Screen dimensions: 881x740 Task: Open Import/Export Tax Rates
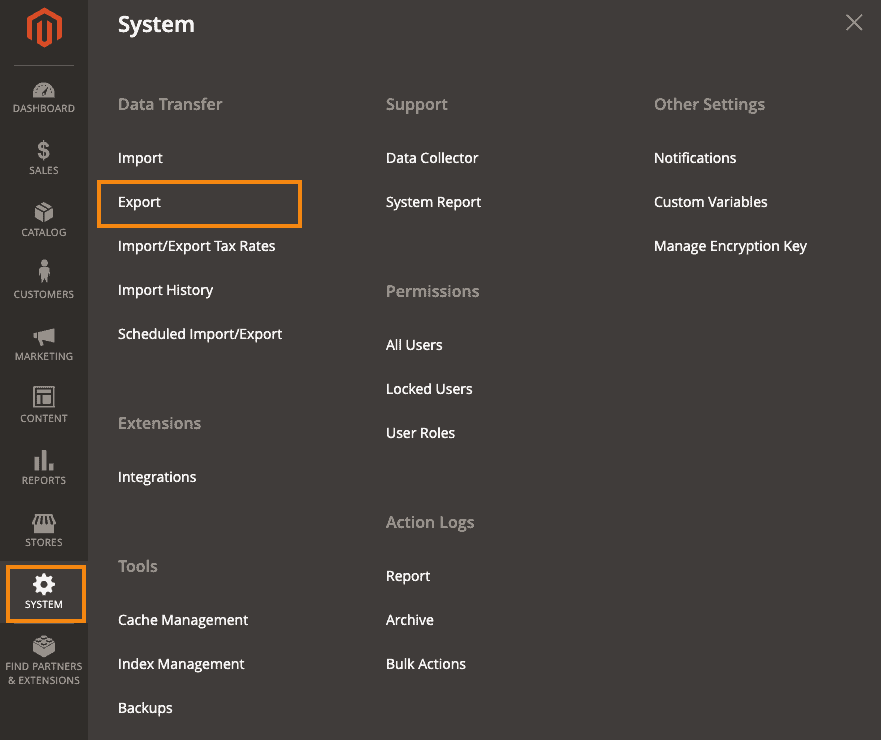point(197,246)
